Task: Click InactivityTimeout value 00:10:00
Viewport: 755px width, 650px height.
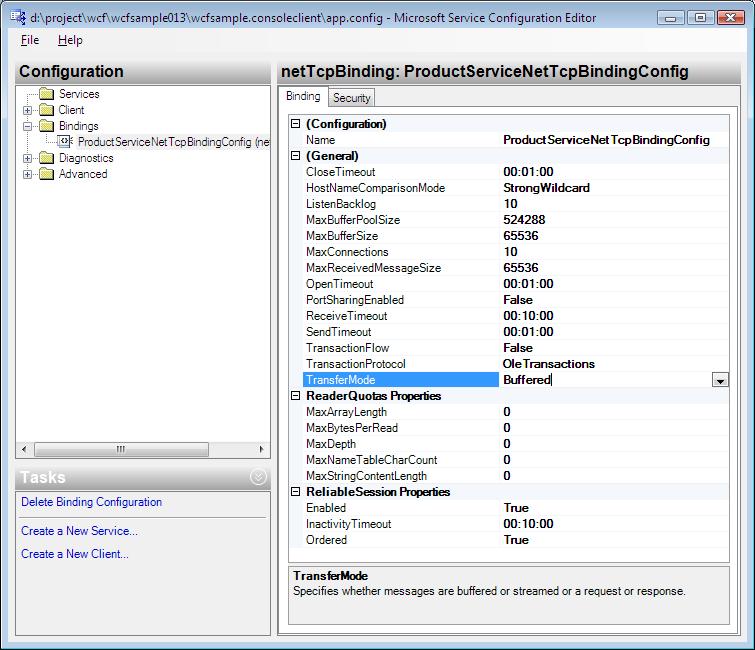Action: pos(528,523)
